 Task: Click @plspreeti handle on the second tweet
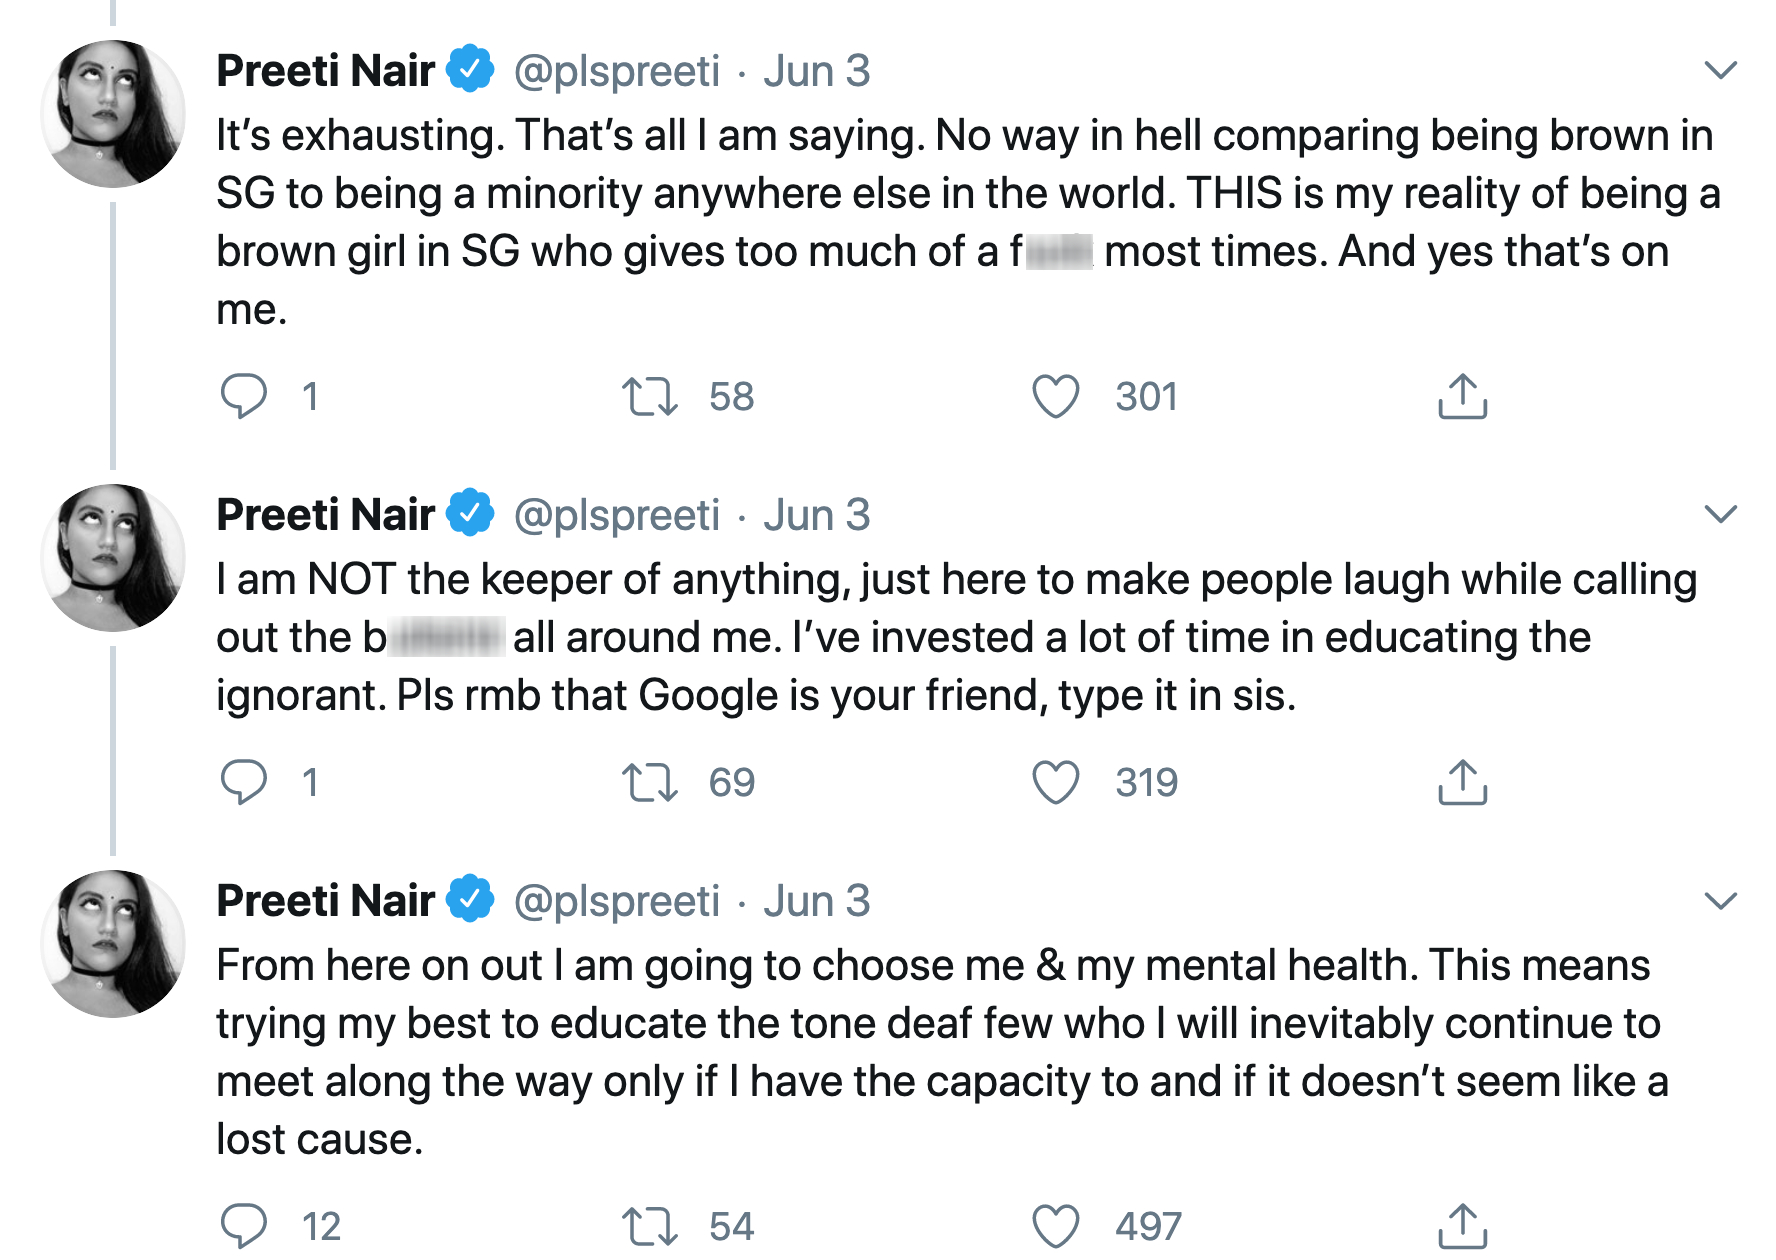click(x=616, y=515)
